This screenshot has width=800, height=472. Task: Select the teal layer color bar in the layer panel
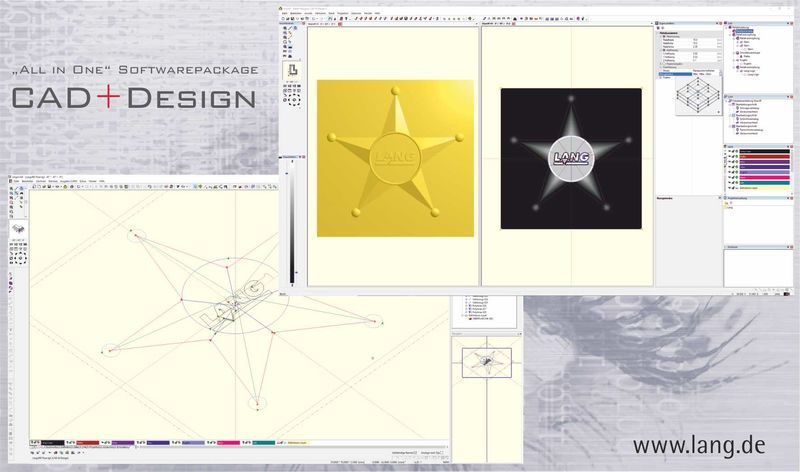tap(765, 183)
